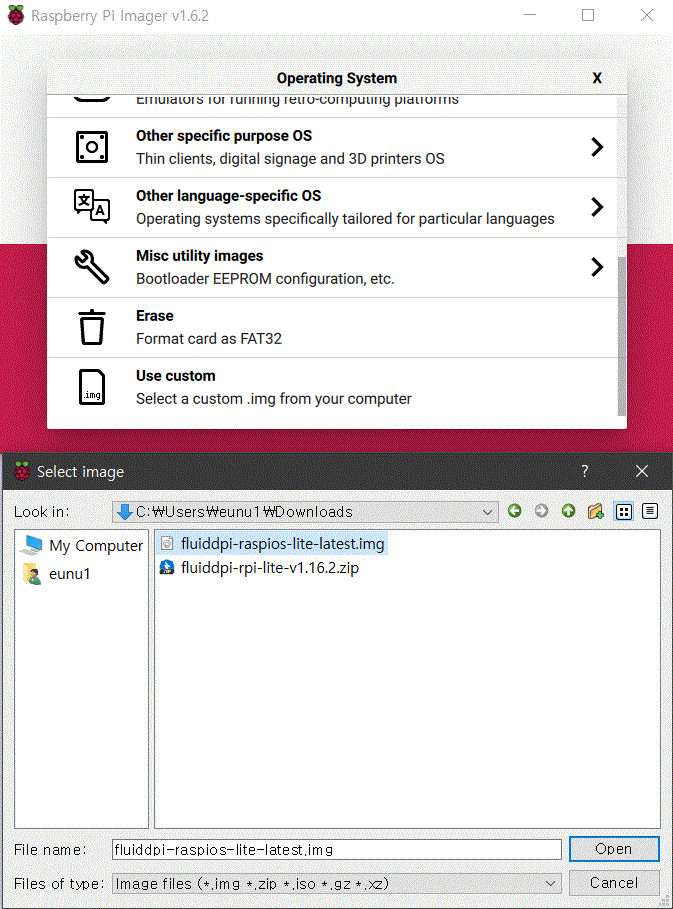Click the My Computer sidebar icon
The width and height of the screenshot is (673, 909).
tap(31, 545)
